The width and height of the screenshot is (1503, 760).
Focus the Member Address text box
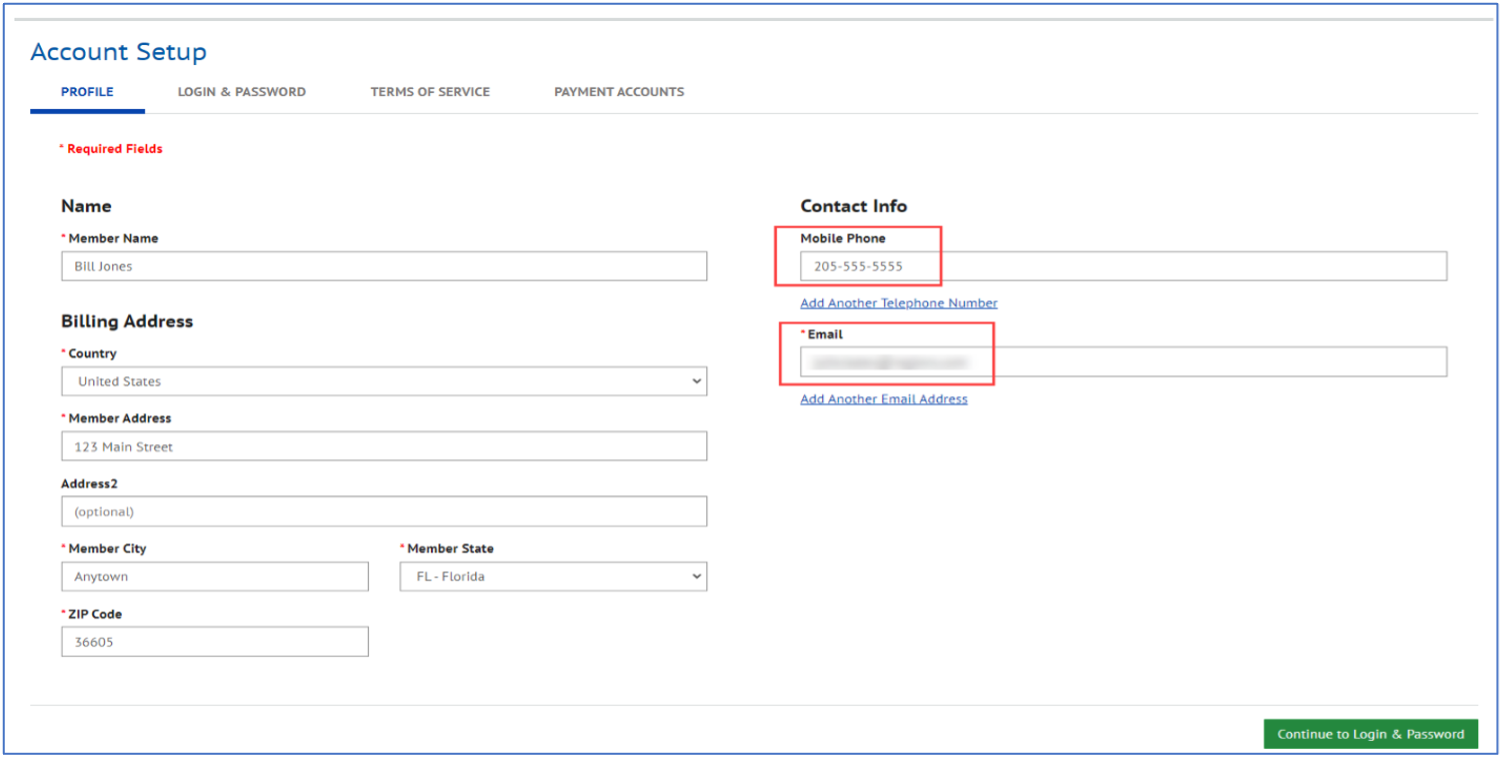(x=383, y=446)
